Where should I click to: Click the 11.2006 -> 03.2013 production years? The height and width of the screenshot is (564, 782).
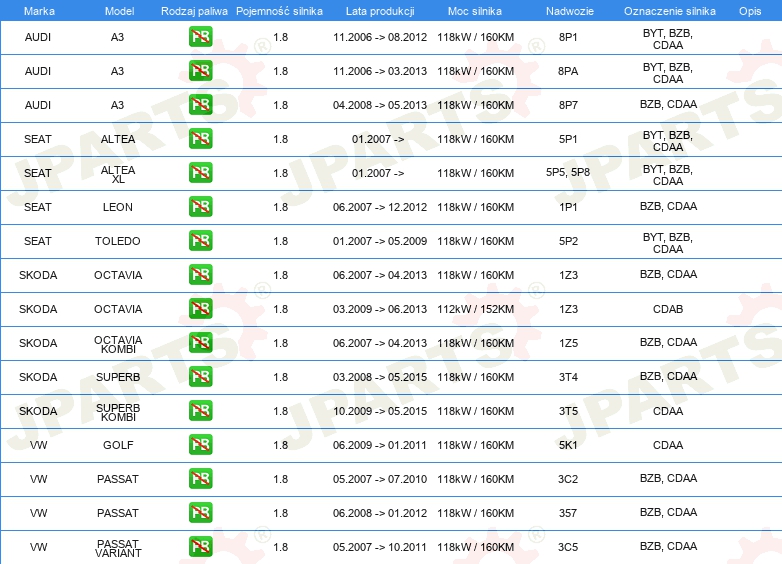(380, 71)
